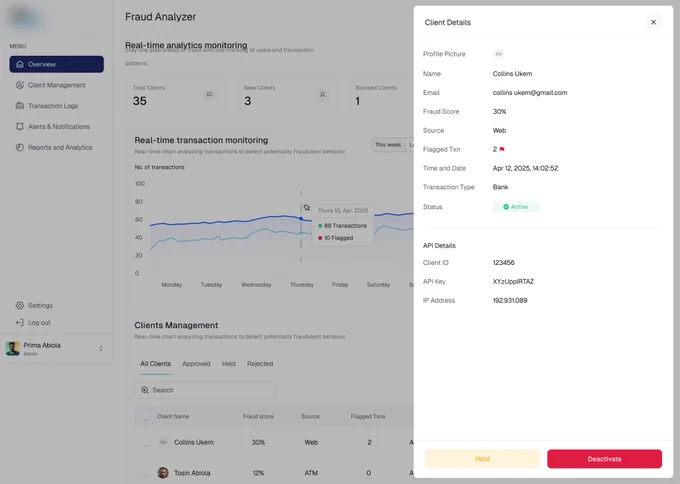Click the email collins.ukem@gmail.com

click(x=530, y=92)
